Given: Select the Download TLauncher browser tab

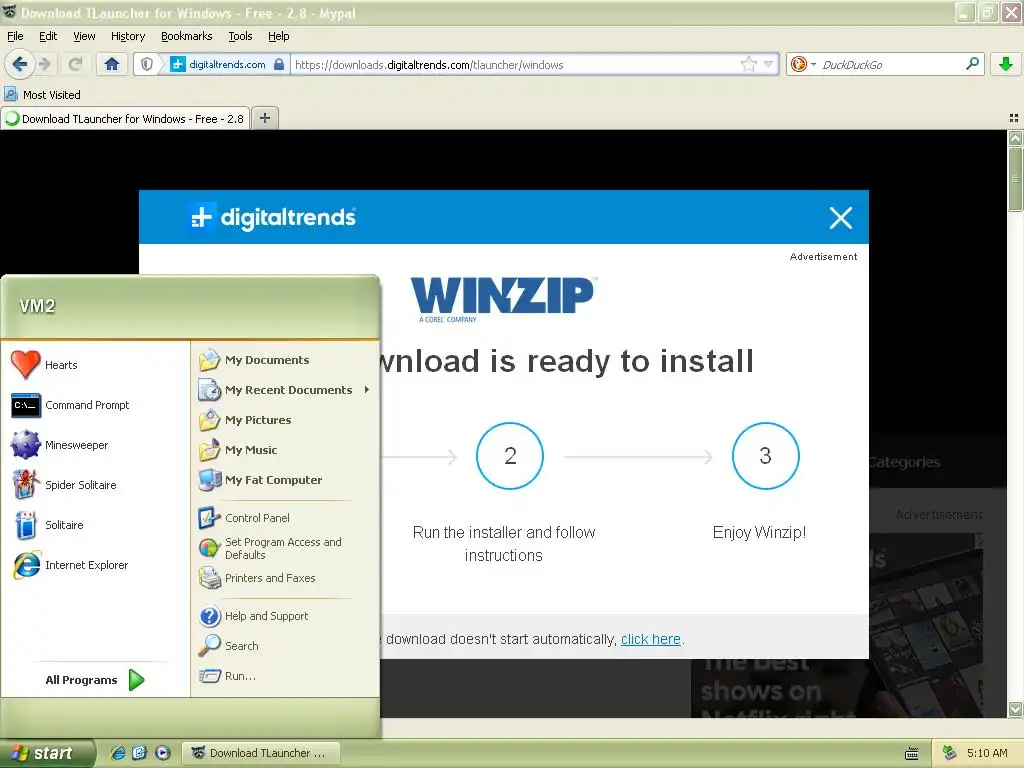Looking at the screenshot, I should (125, 118).
